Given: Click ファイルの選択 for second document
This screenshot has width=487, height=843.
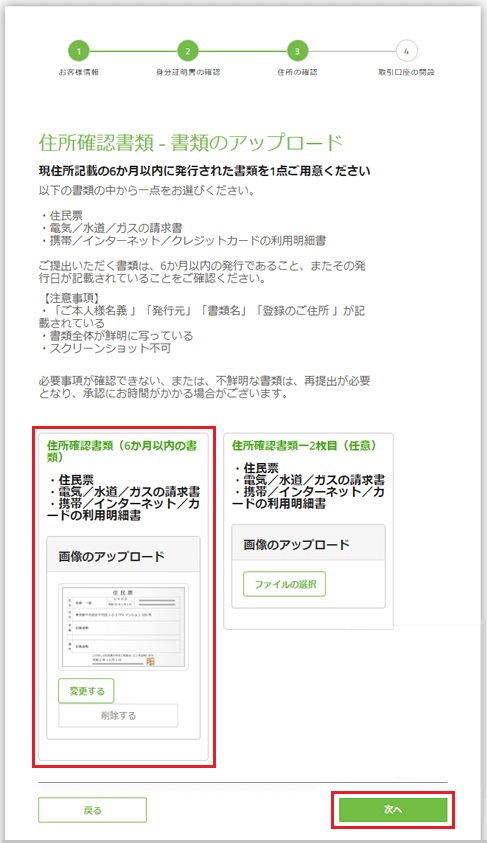Looking at the screenshot, I should [284, 584].
